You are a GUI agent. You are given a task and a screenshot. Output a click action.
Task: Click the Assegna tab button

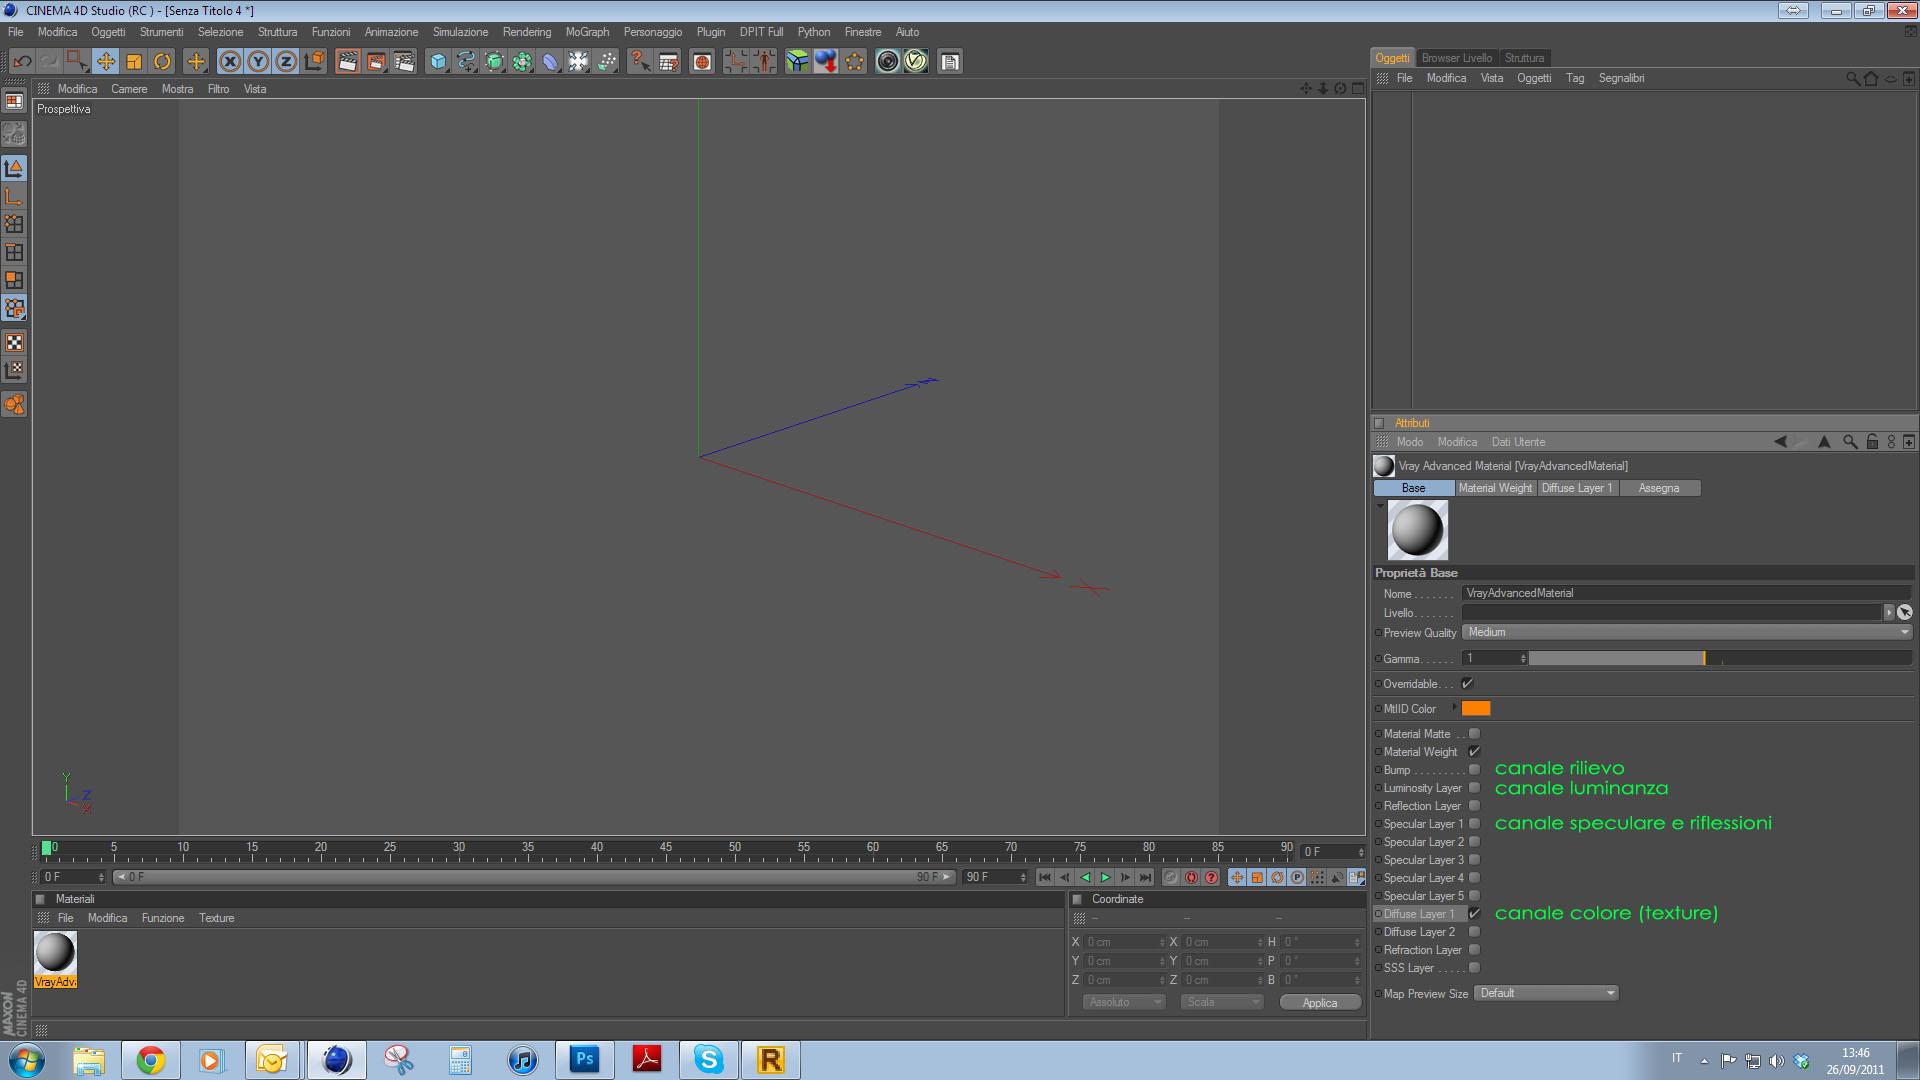(x=1658, y=488)
